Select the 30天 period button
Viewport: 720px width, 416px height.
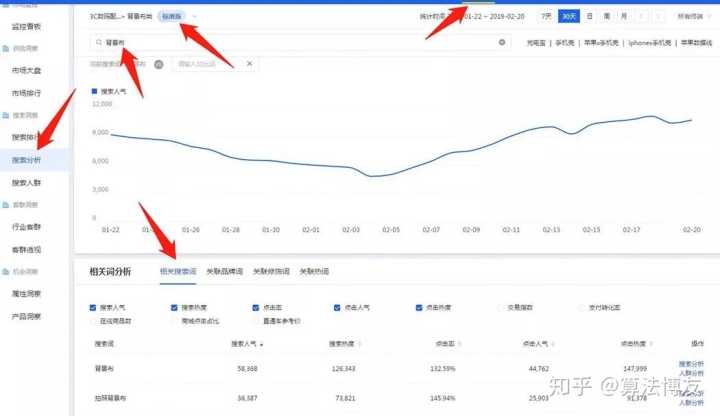coord(569,16)
